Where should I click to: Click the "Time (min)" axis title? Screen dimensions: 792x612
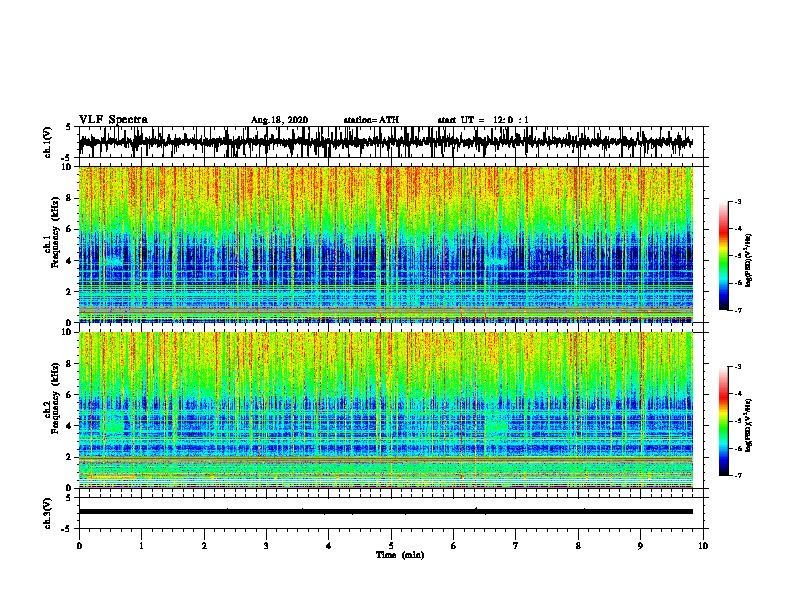click(400, 555)
